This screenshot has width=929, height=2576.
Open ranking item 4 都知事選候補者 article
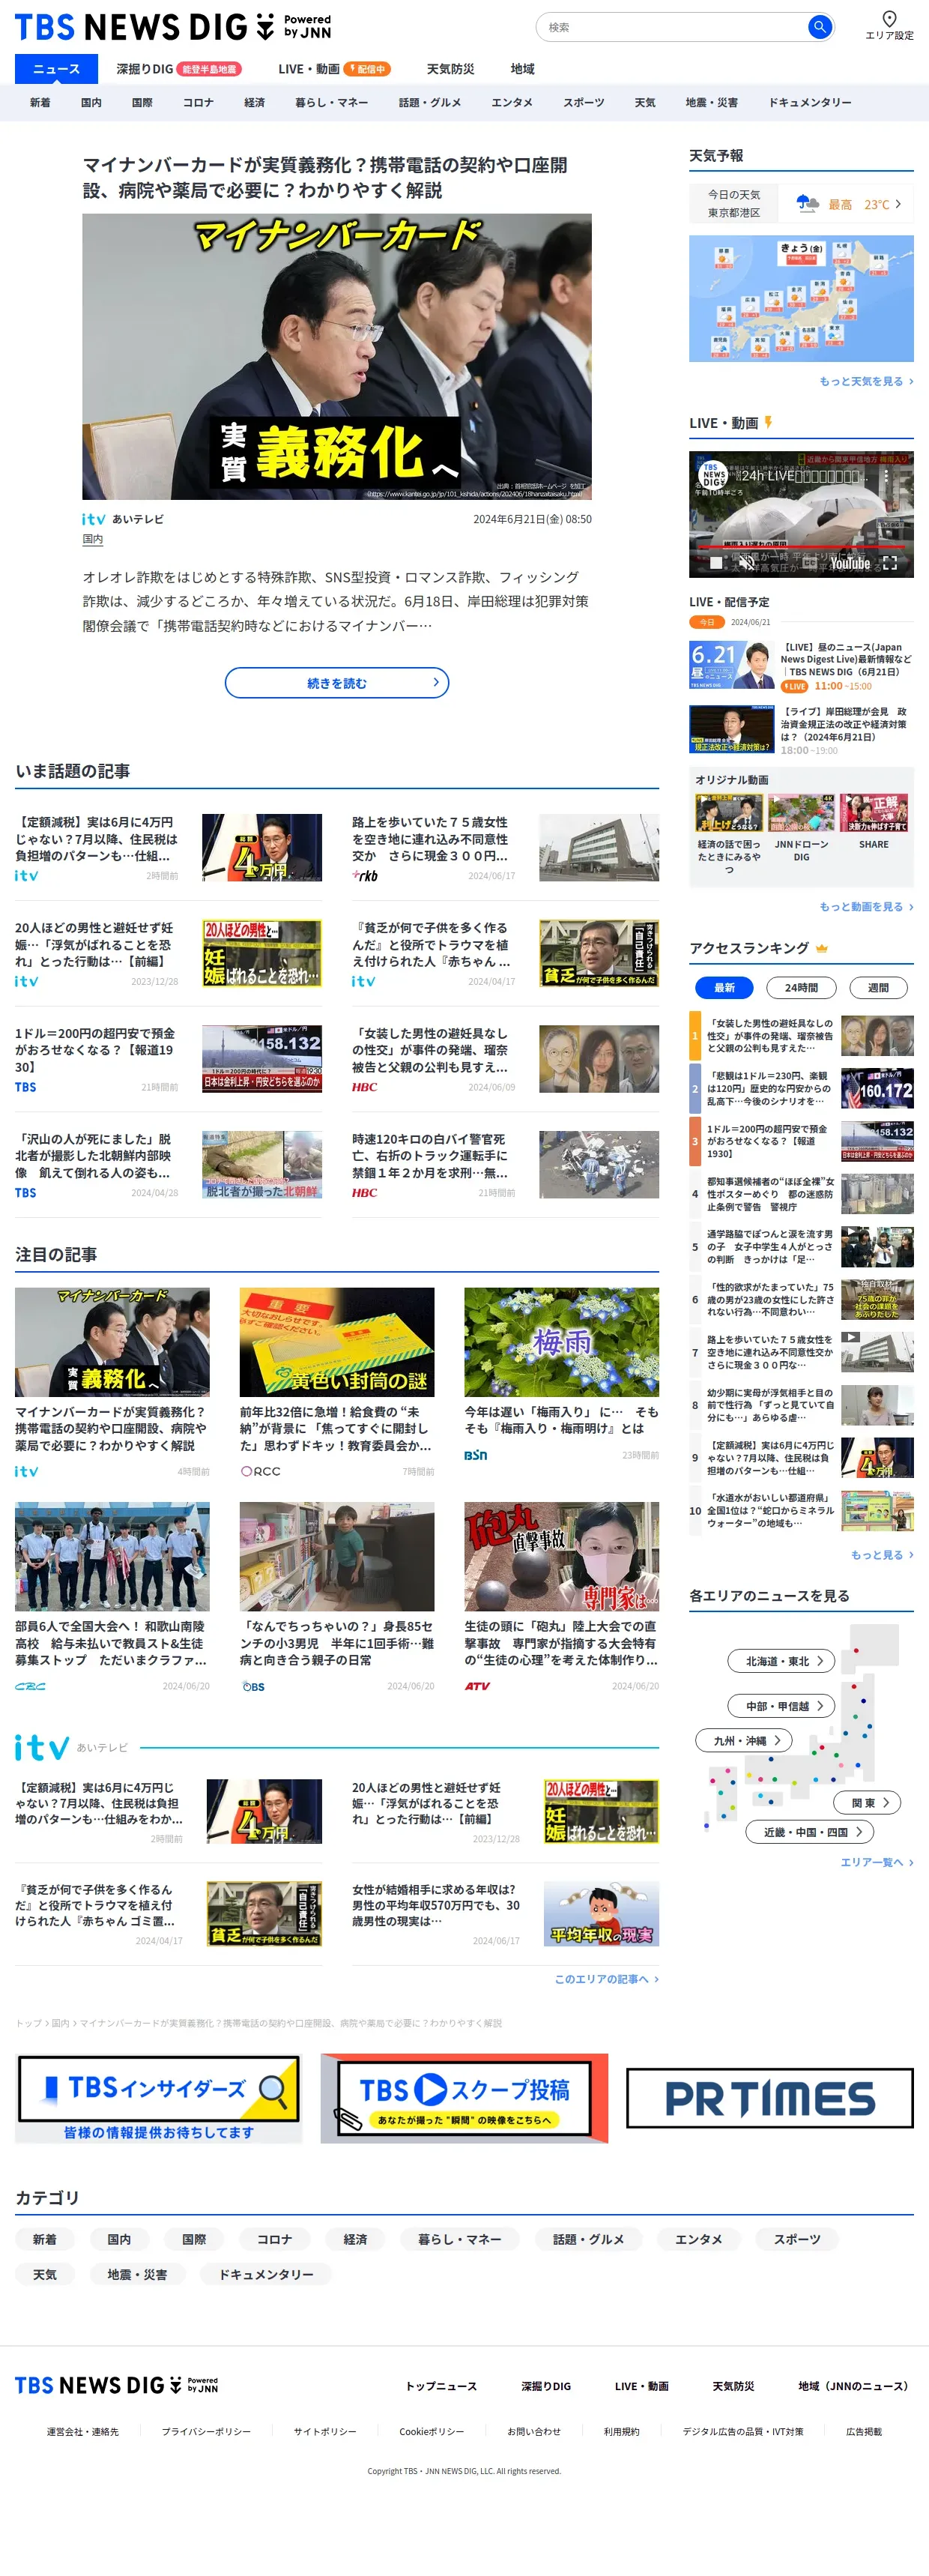(801, 1194)
